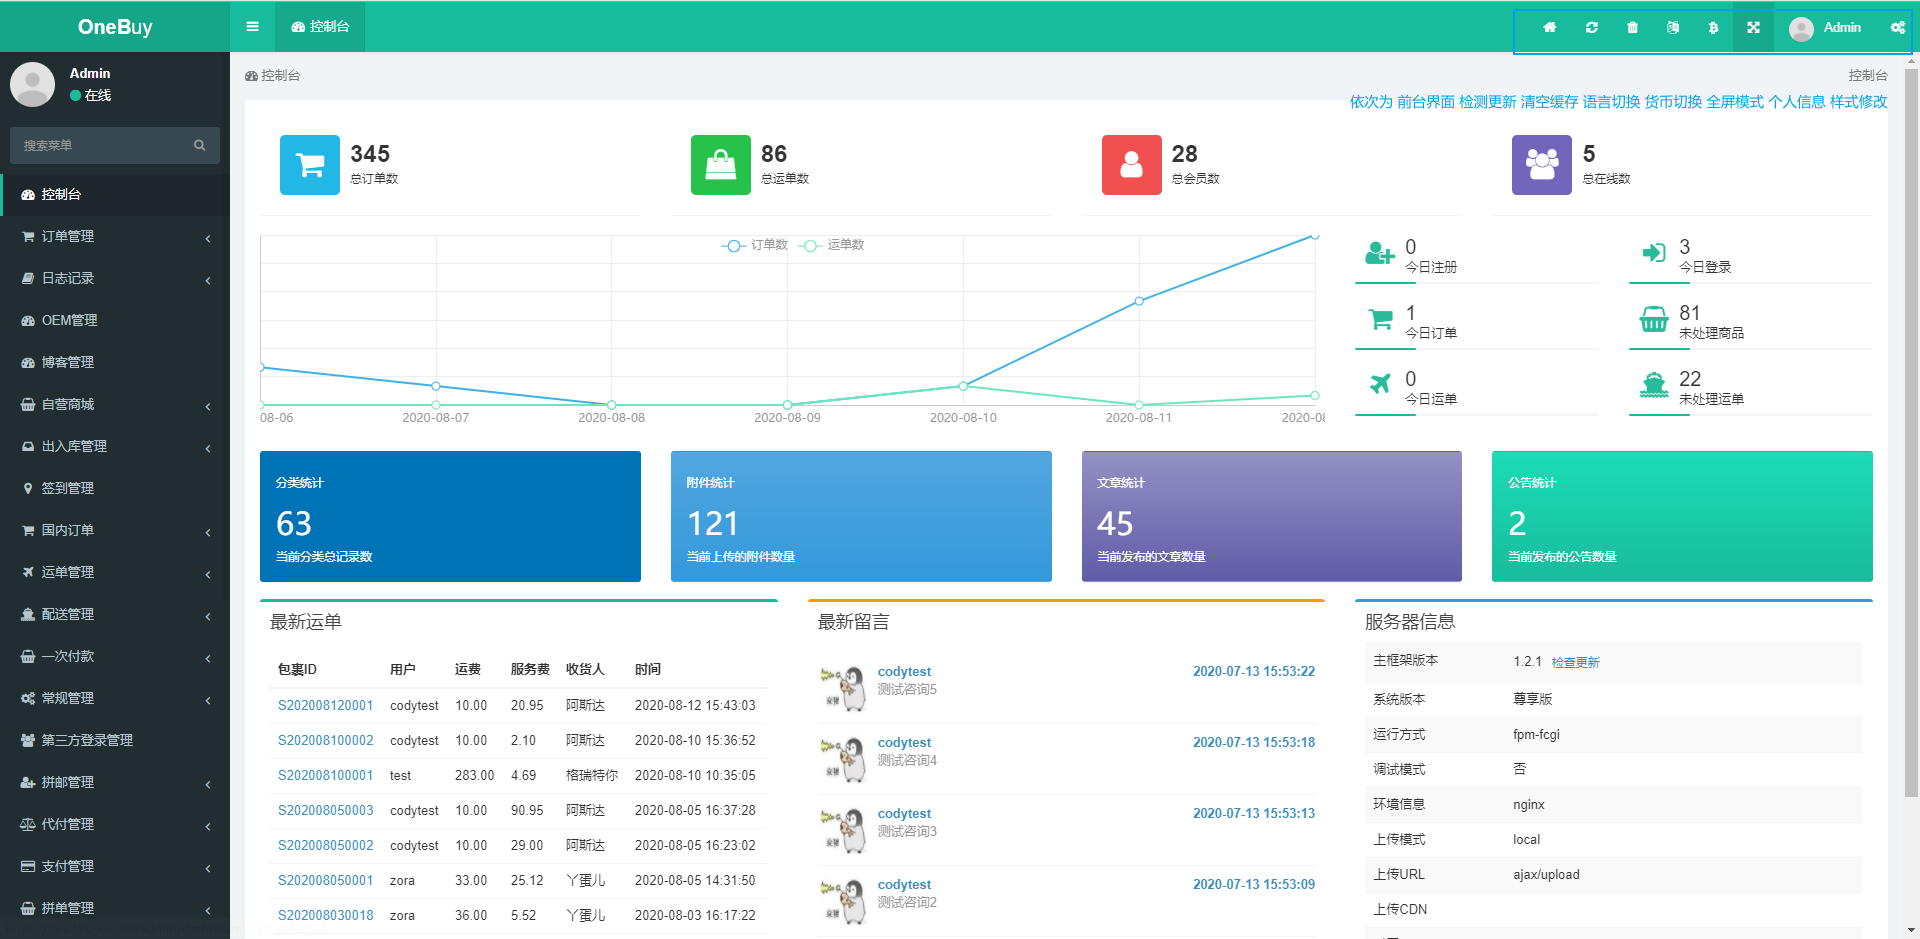
Task: Click the today's registrations user-plus icon
Action: (1380, 254)
